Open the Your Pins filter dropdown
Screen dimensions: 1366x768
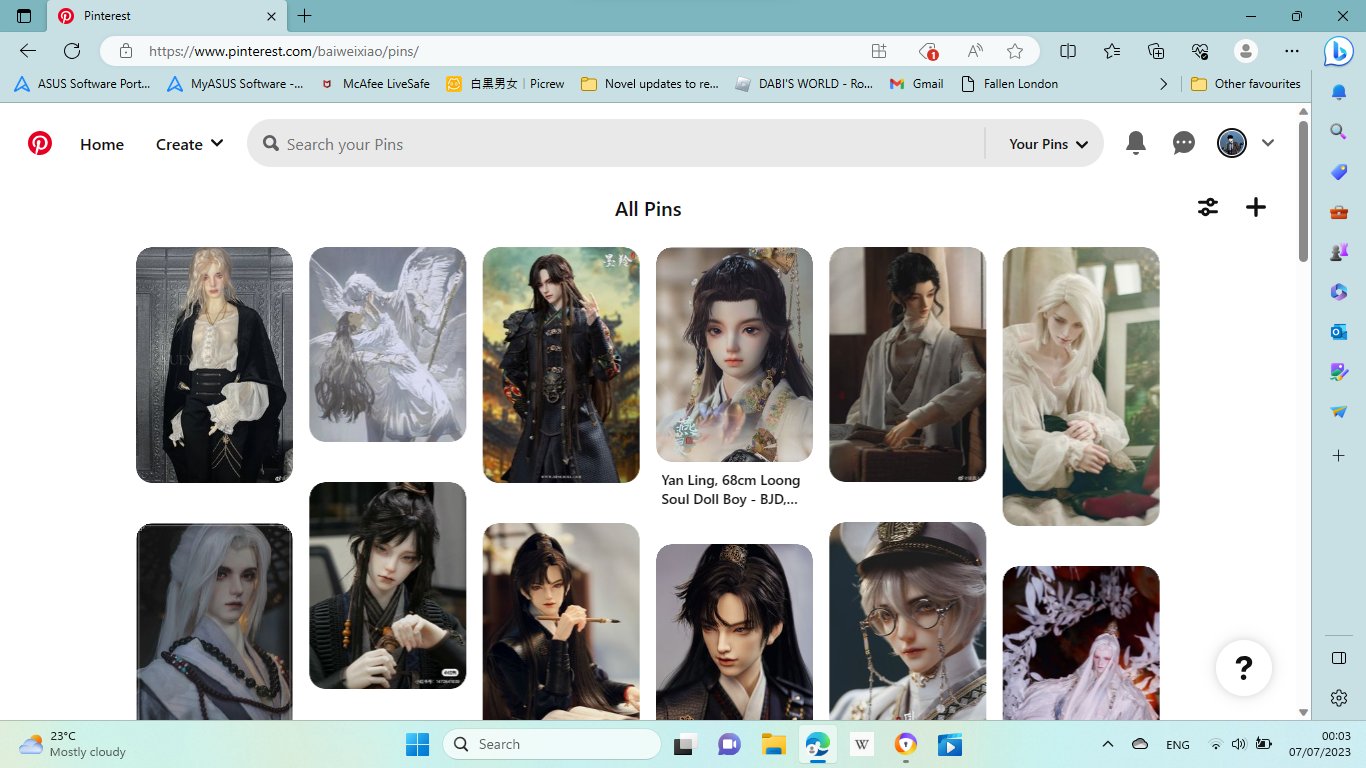1048,144
